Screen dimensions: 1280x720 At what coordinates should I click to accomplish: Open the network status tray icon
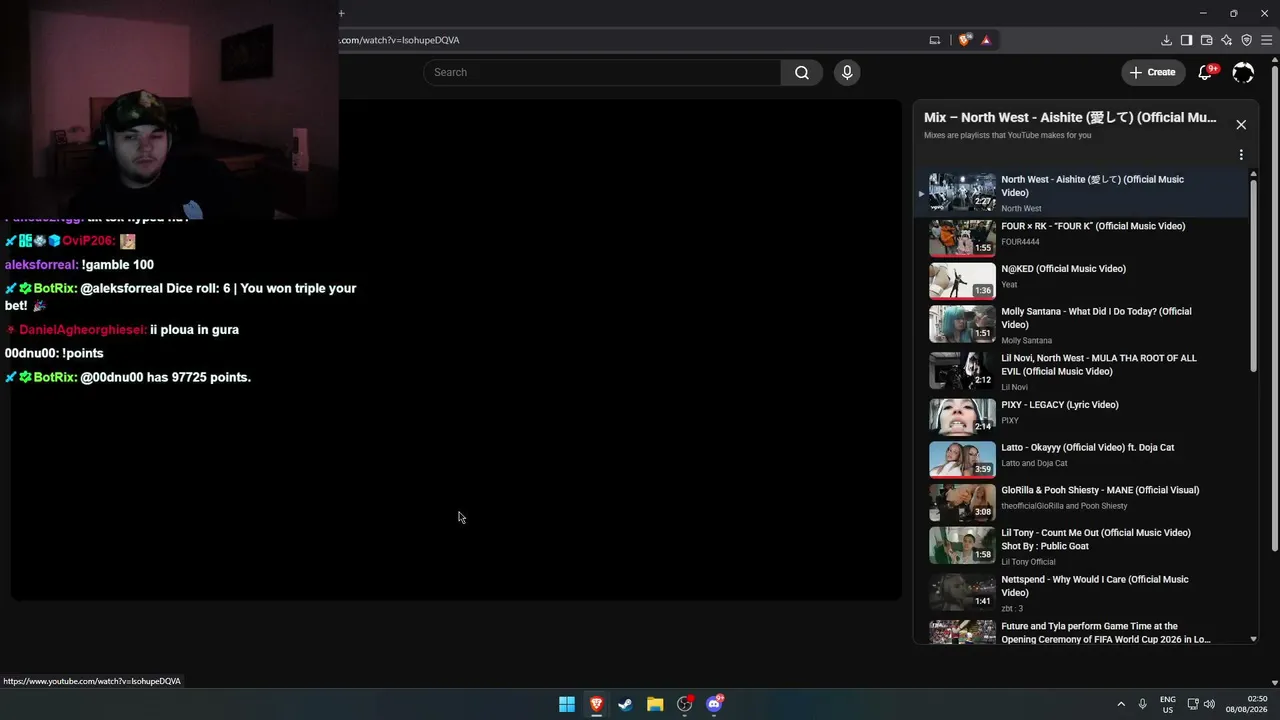[x=1193, y=704]
